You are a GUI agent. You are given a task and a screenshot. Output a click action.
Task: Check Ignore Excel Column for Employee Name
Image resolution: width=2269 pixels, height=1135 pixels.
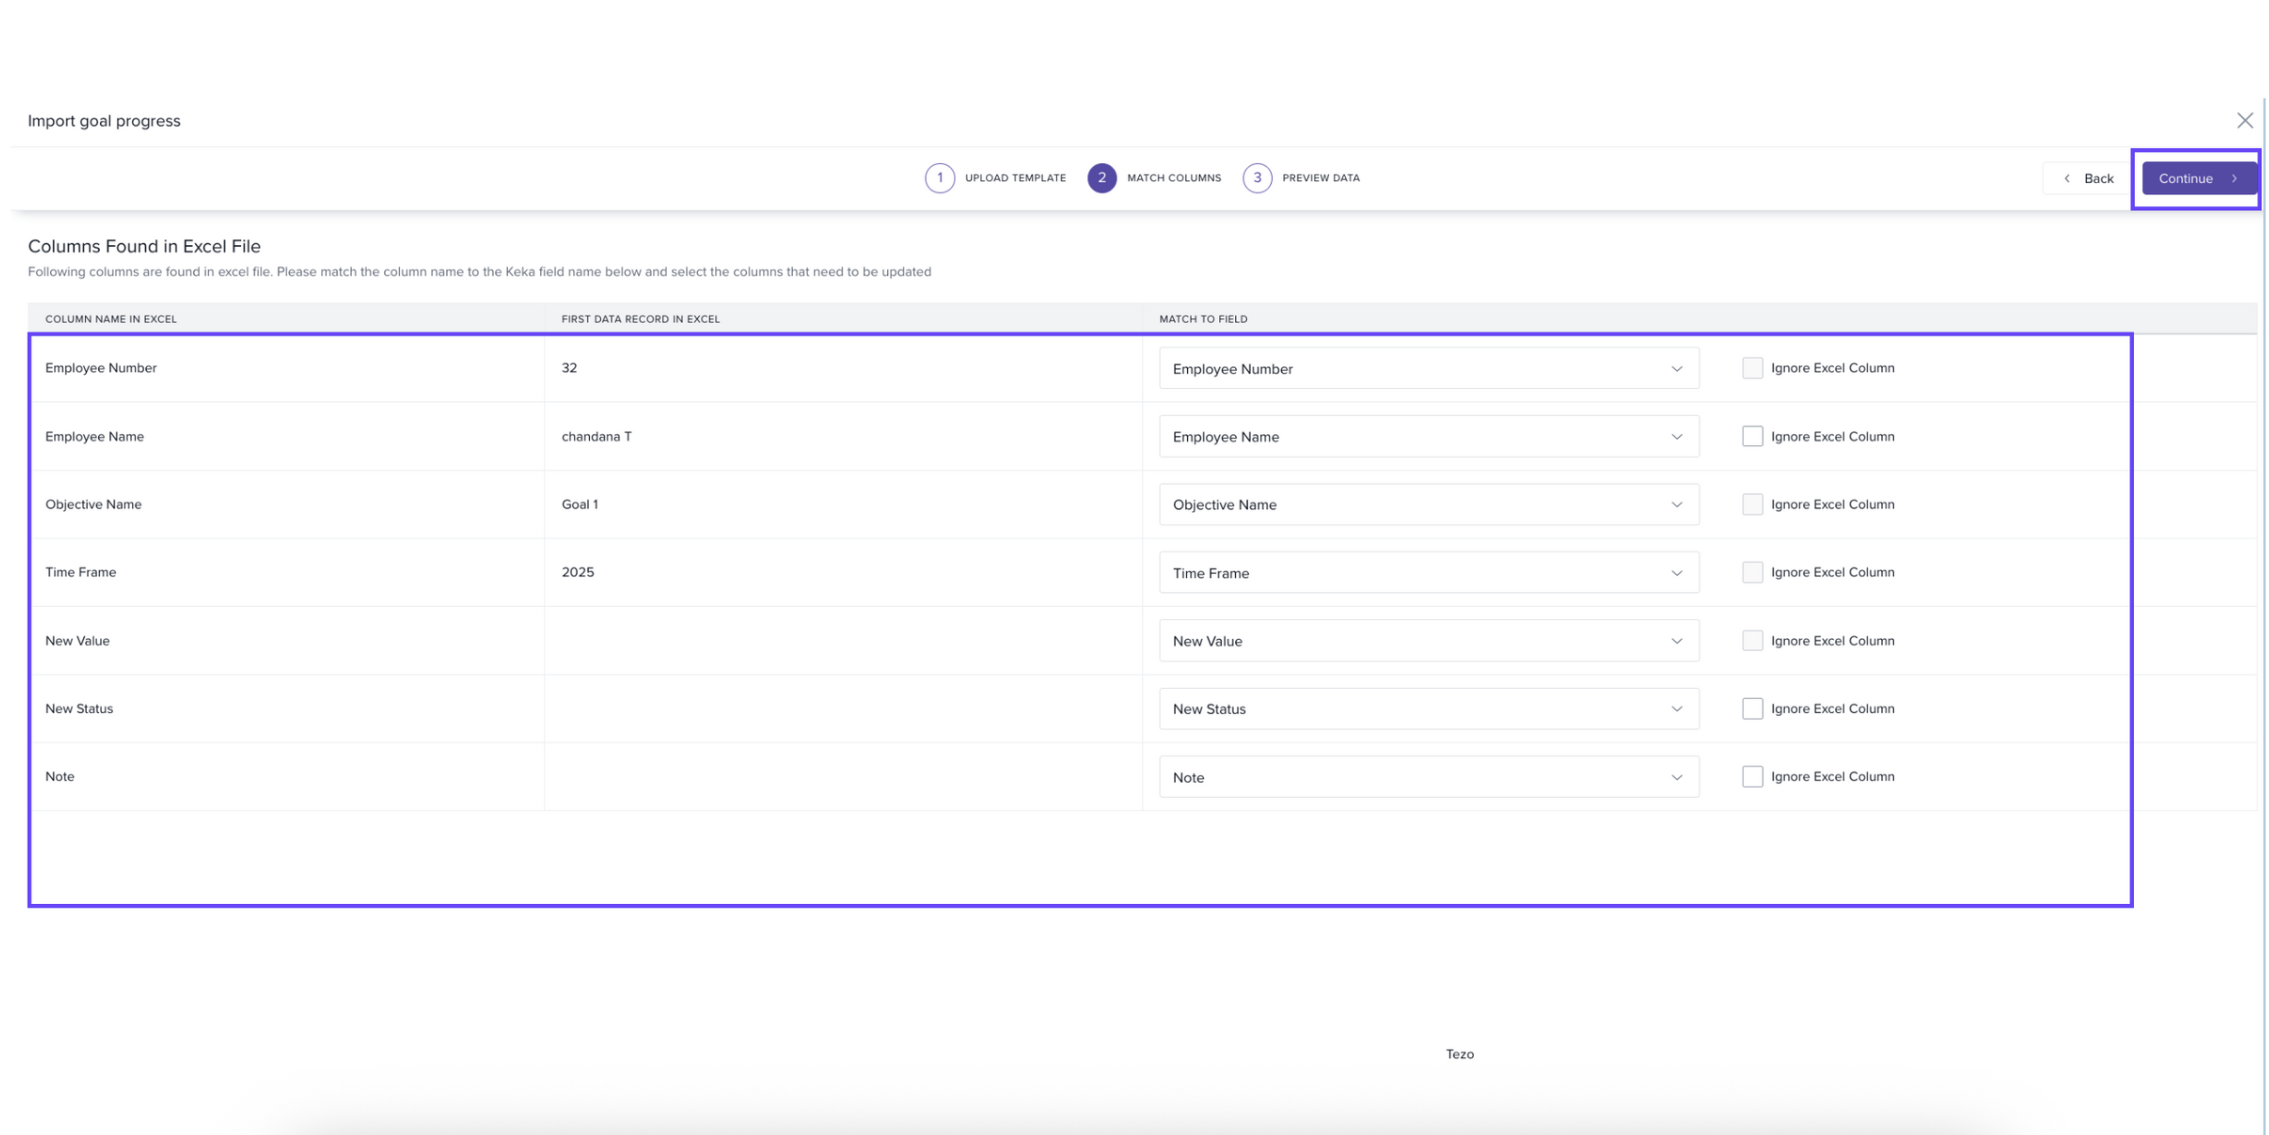1751,436
